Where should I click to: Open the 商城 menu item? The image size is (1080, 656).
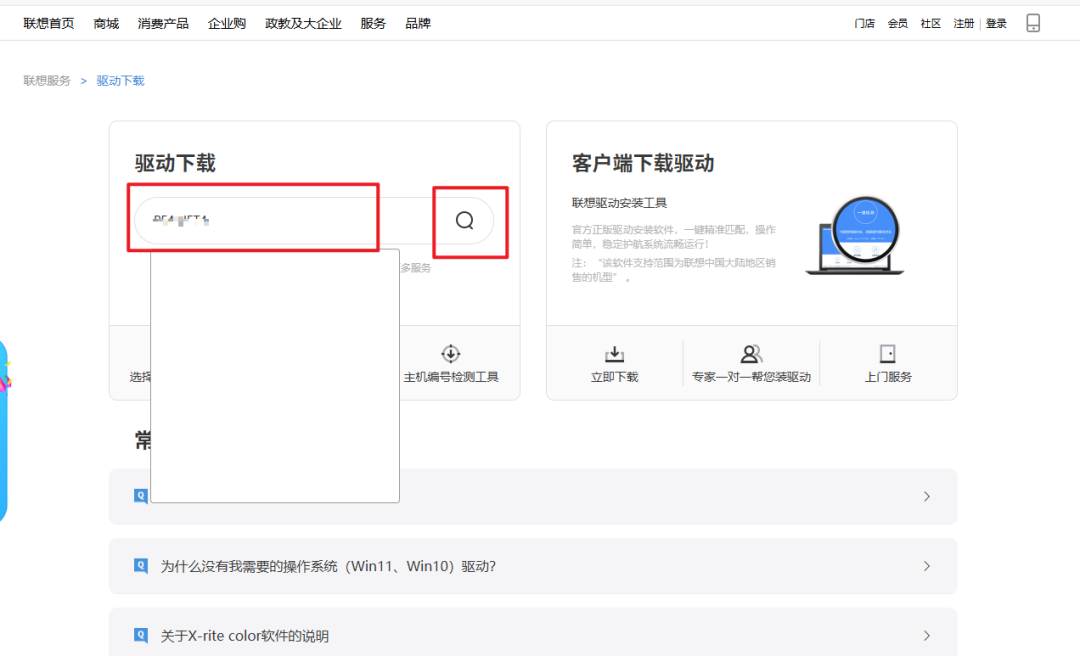[x=106, y=23]
